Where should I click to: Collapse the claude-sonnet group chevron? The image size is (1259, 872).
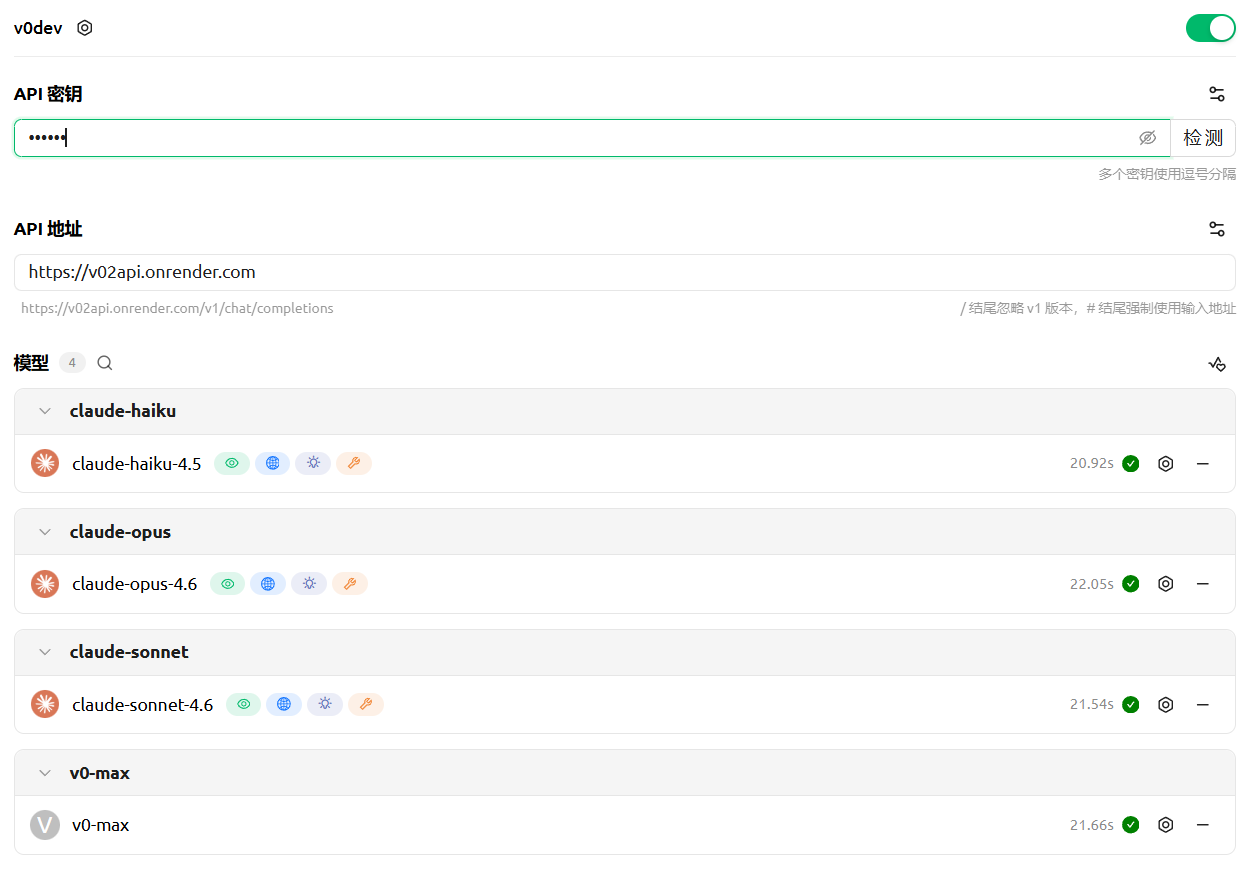pyautogui.click(x=45, y=652)
